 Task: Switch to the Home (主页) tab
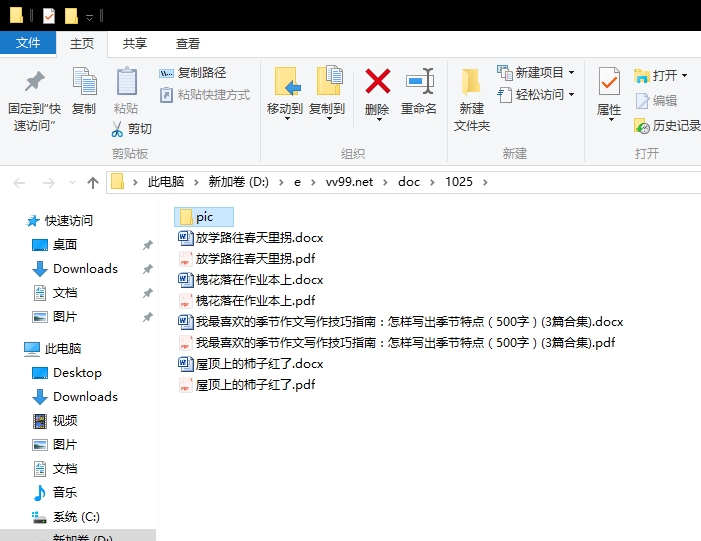pos(82,44)
